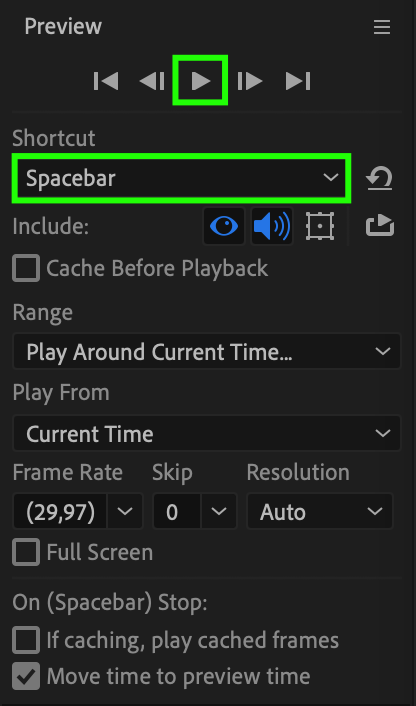Step forward one frame
Image resolution: width=416 pixels, height=706 pixels.
pyautogui.click(x=250, y=81)
